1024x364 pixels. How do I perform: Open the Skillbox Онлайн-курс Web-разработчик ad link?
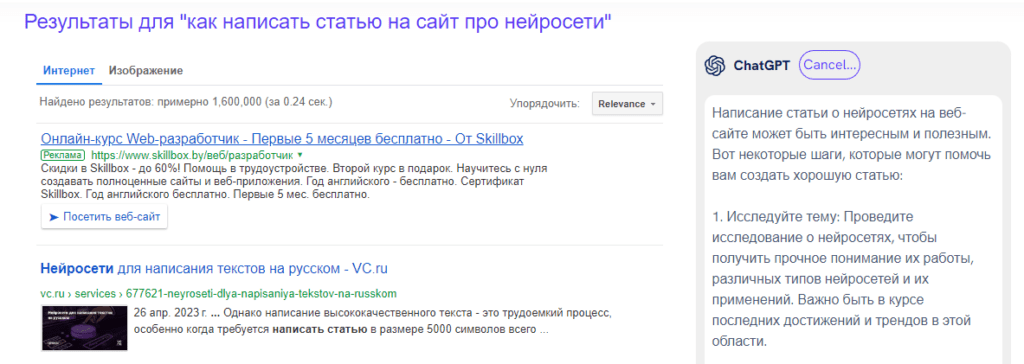coord(281,139)
